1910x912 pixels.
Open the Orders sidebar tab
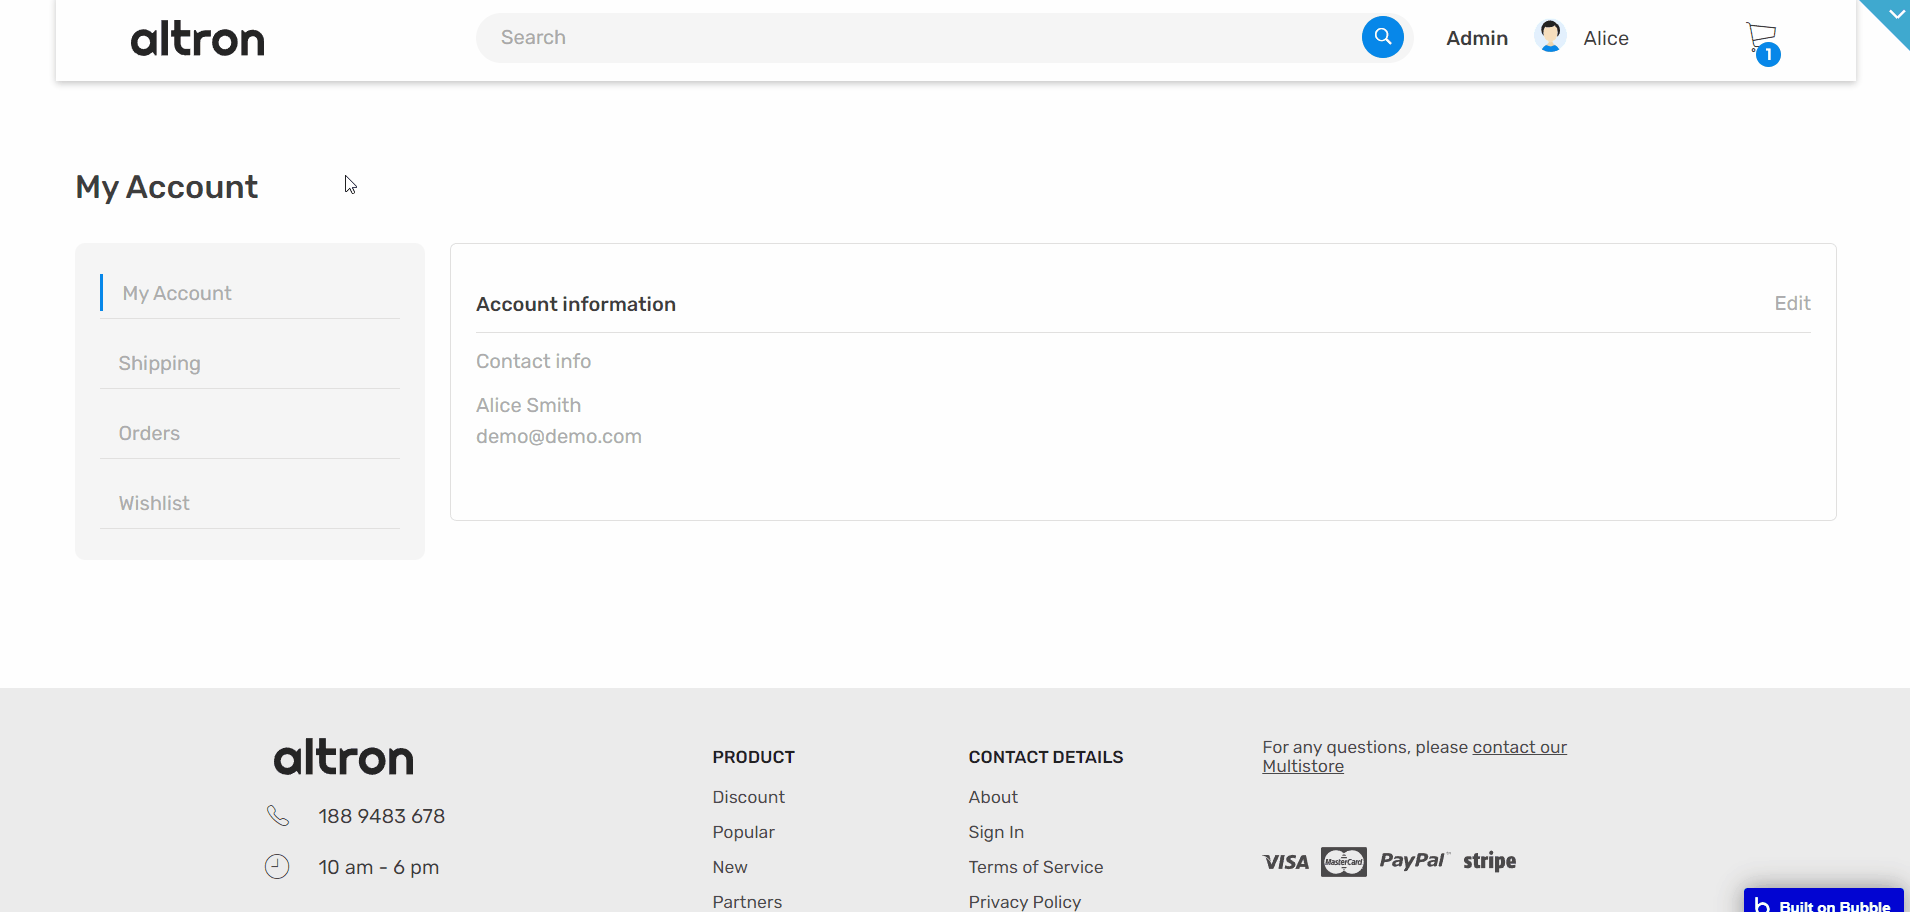[150, 433]
